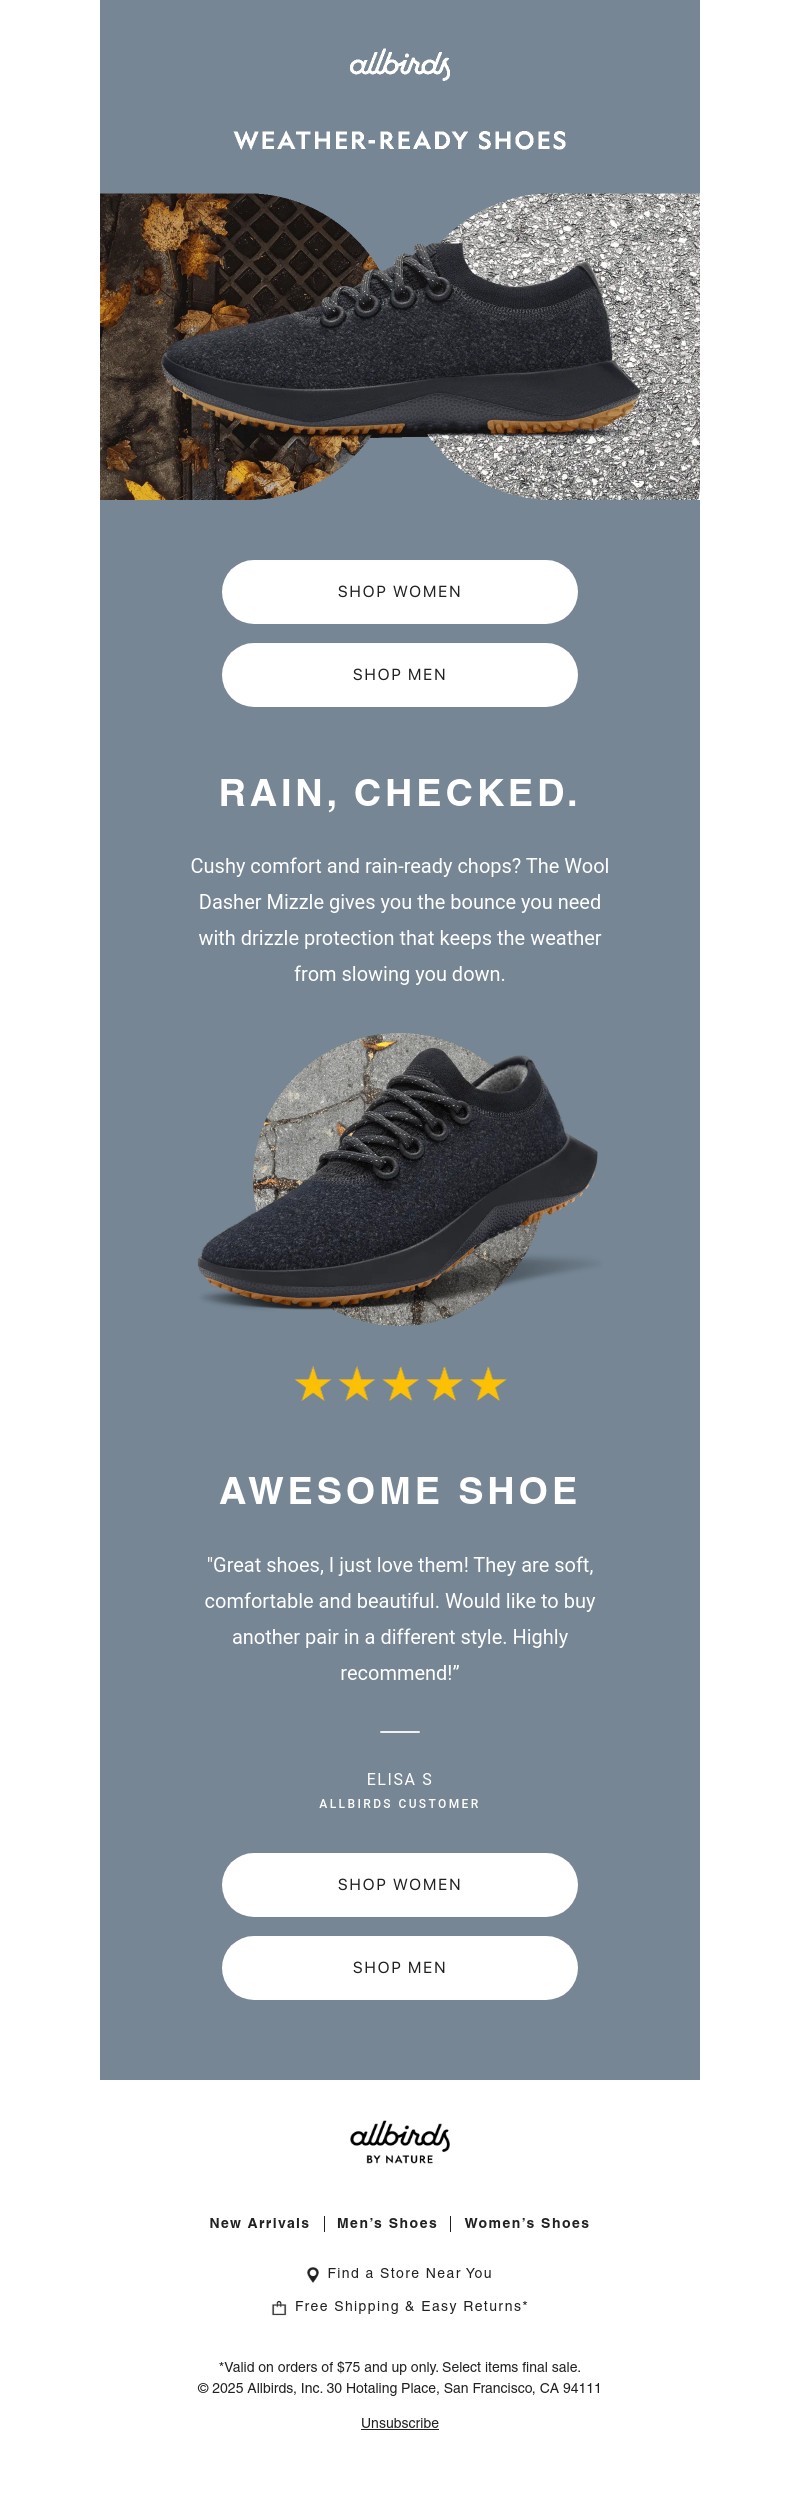
Task: Click the Unsubscribe link
Action: click(x=400, y=2423)
